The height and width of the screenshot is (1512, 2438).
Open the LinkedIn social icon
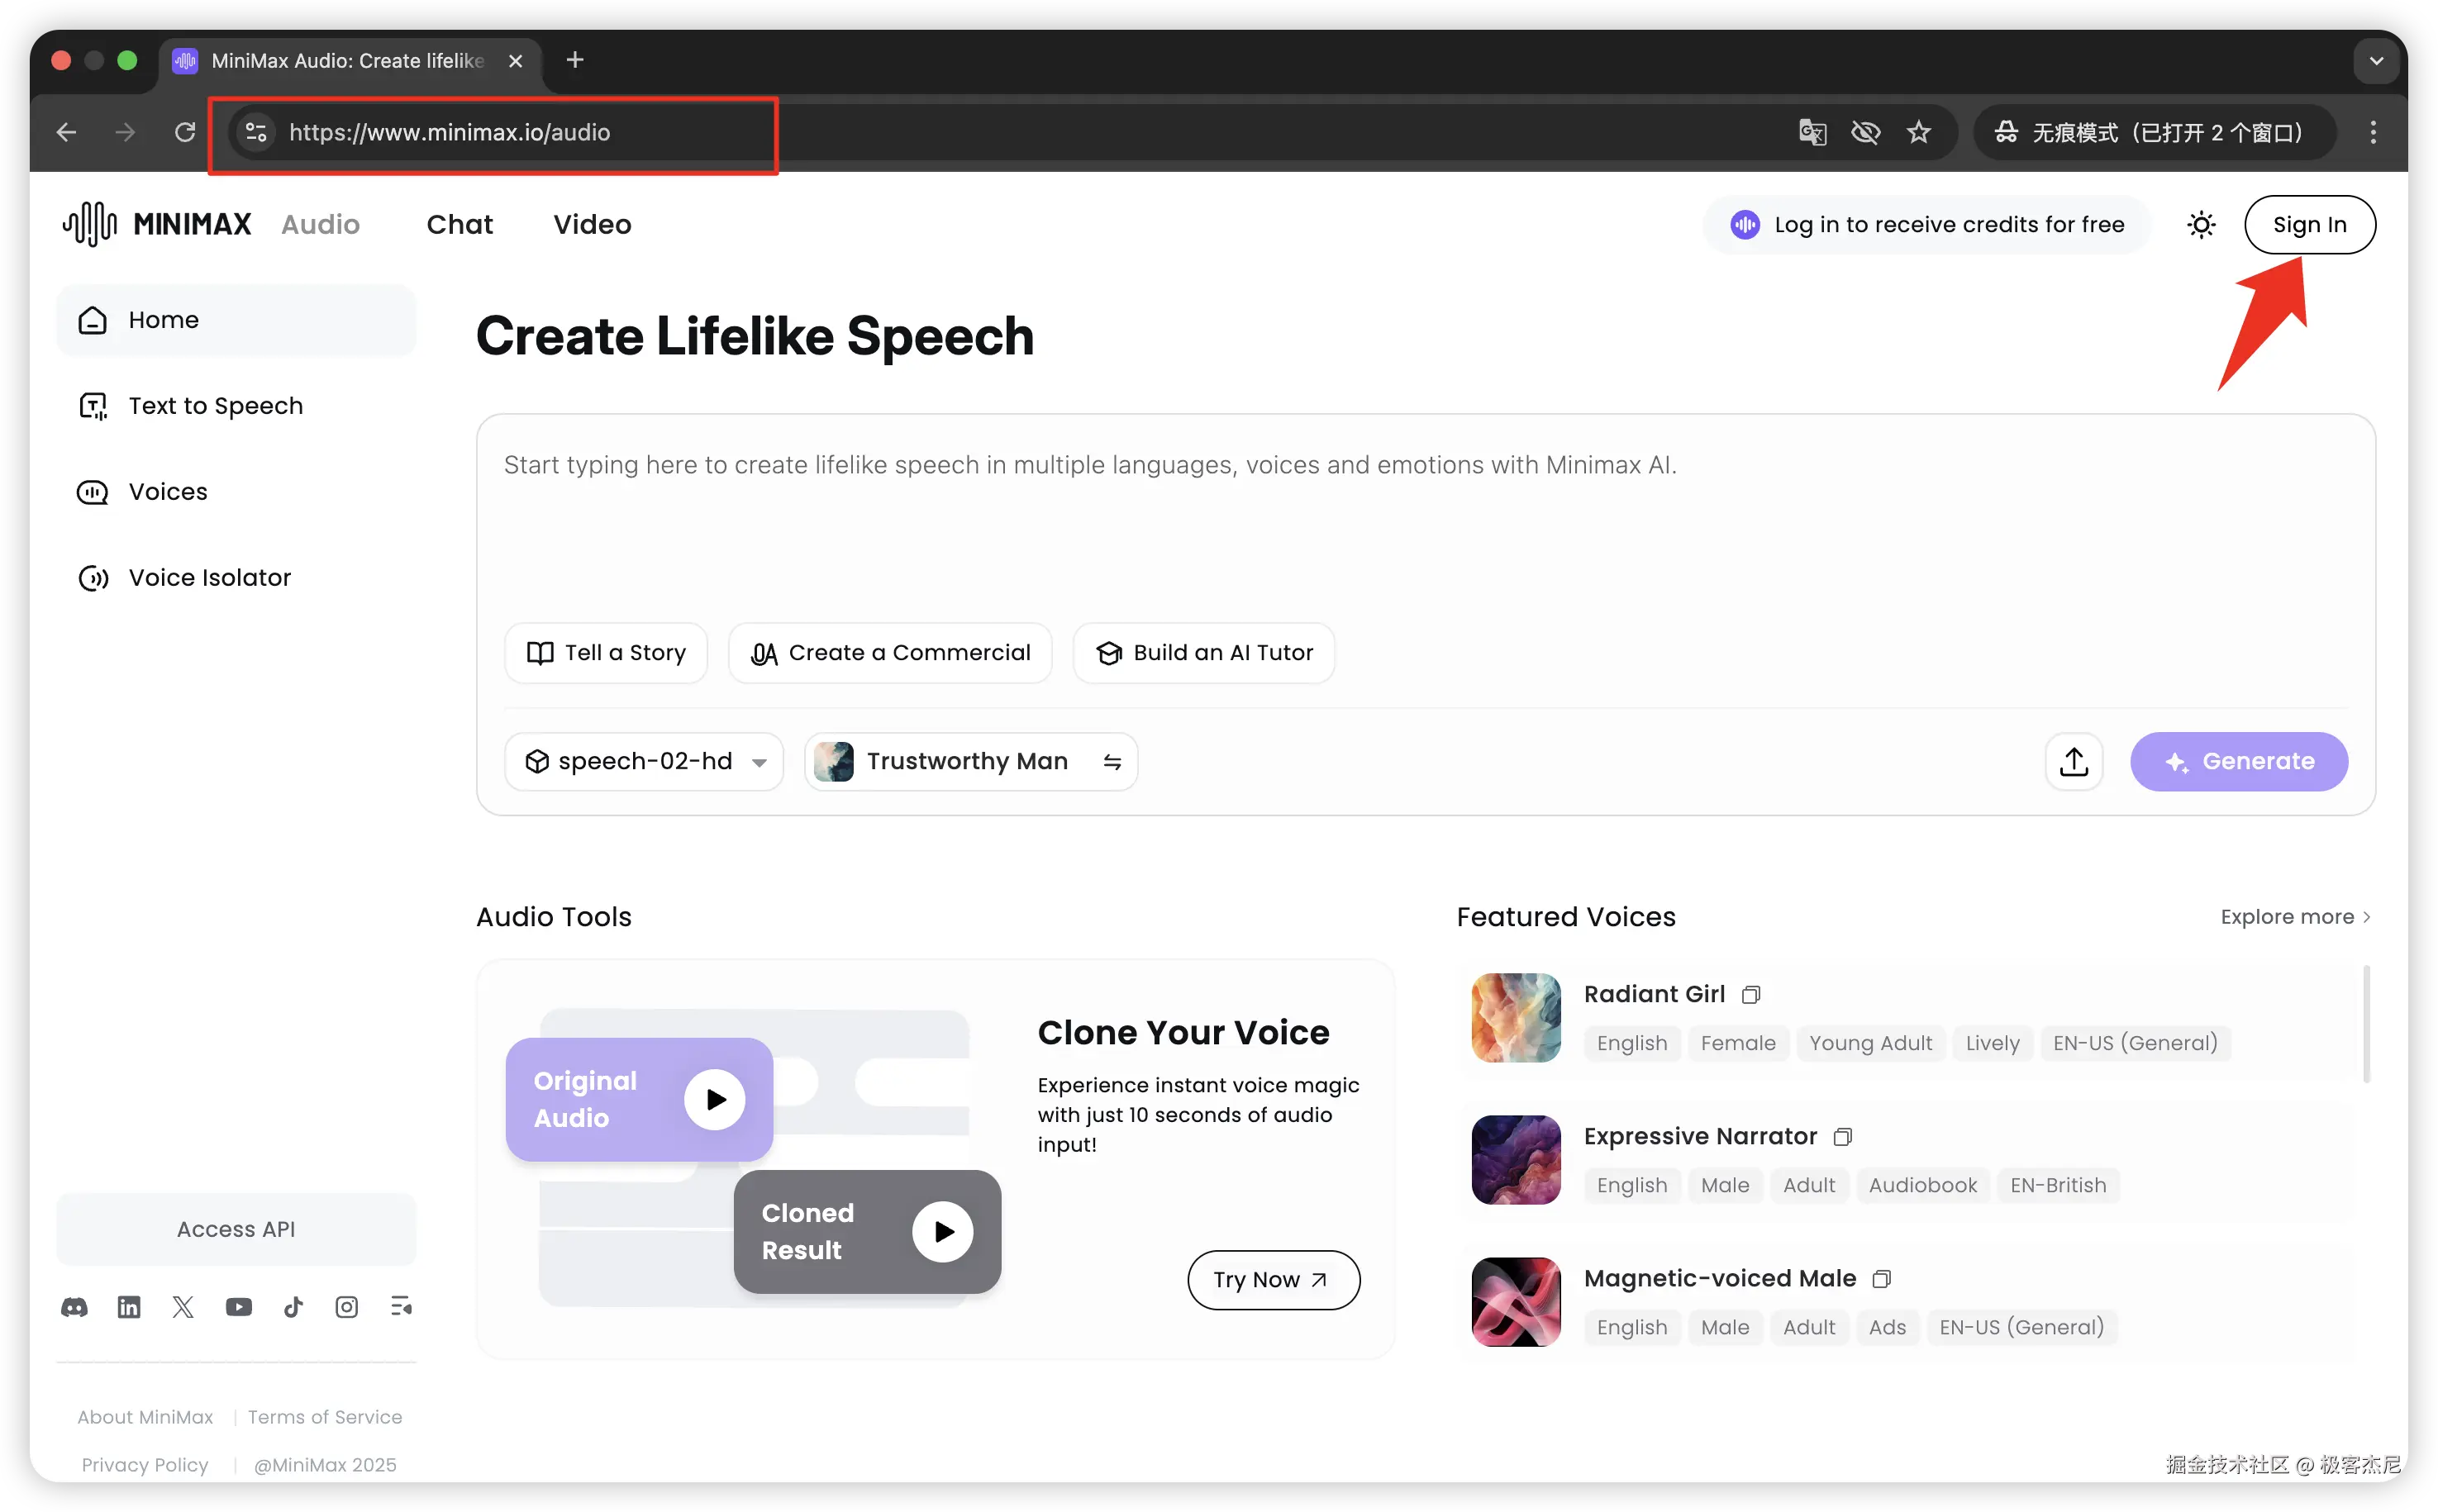click(x=129, y=1307)
